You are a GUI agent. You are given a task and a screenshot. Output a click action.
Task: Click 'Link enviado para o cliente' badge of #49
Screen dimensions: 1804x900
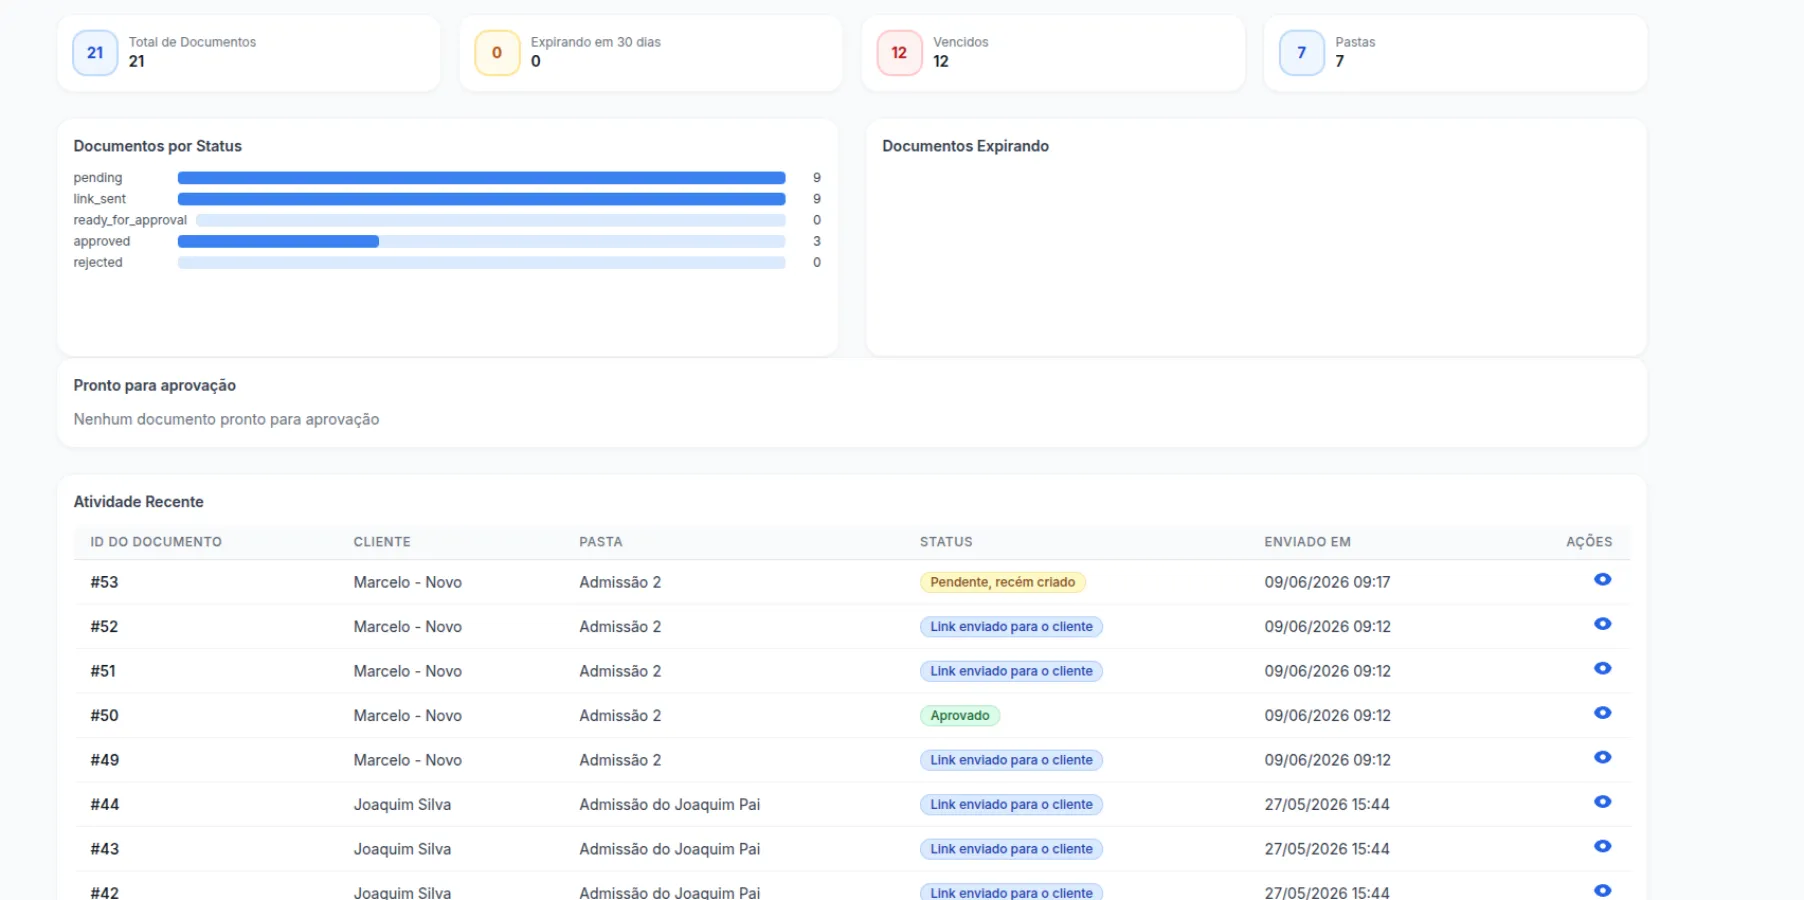[1011, 760]
